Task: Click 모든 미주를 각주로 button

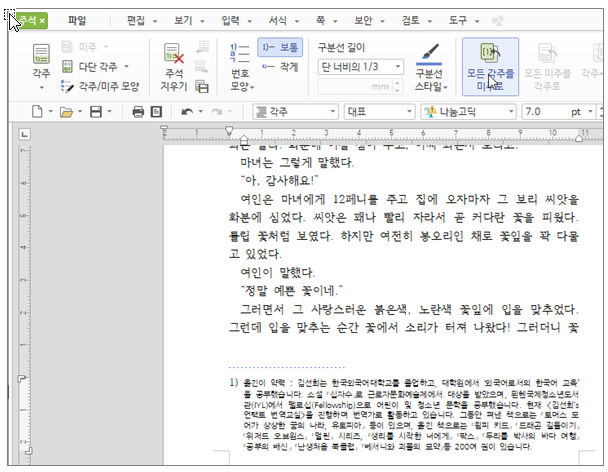Action: [547, 67]
